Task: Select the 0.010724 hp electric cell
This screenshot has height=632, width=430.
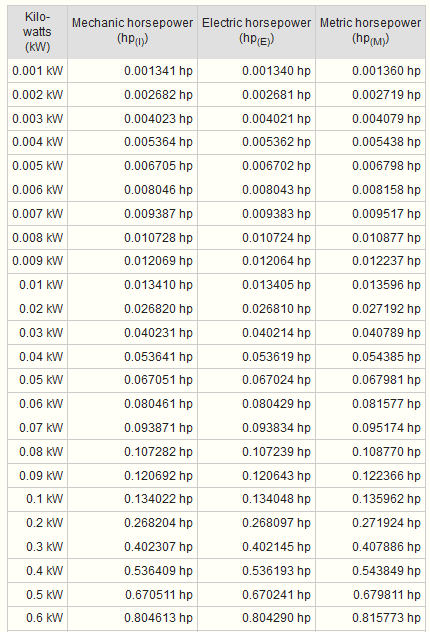Action: (256, 237)
